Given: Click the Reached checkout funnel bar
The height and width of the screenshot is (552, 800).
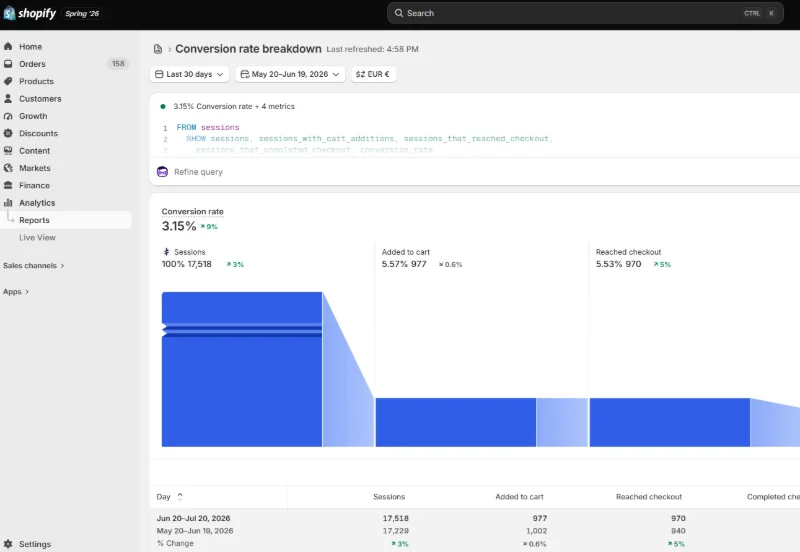Looking at the screenshot, I should 669,422.
